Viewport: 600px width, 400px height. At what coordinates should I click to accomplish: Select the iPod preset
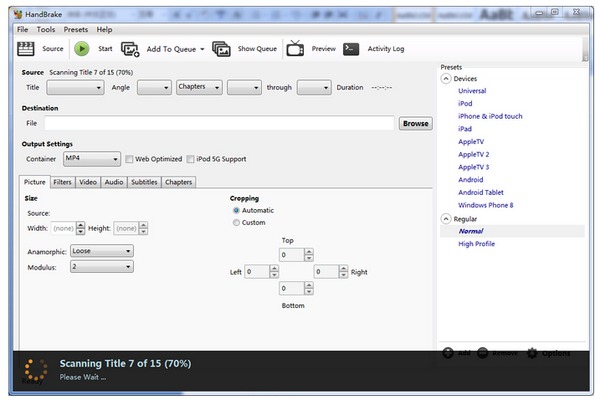[465, 104]
